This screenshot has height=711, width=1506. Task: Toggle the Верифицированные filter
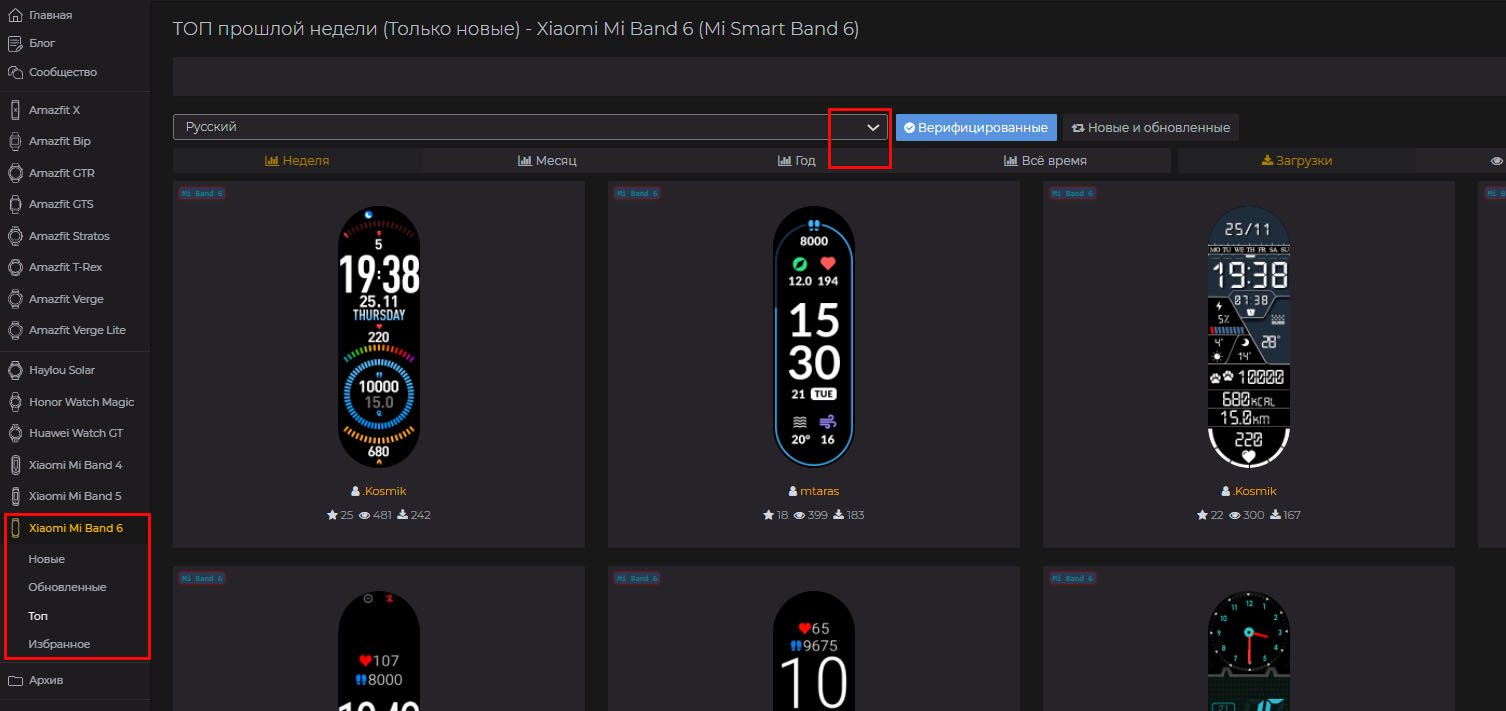click(x=976, y=128)
